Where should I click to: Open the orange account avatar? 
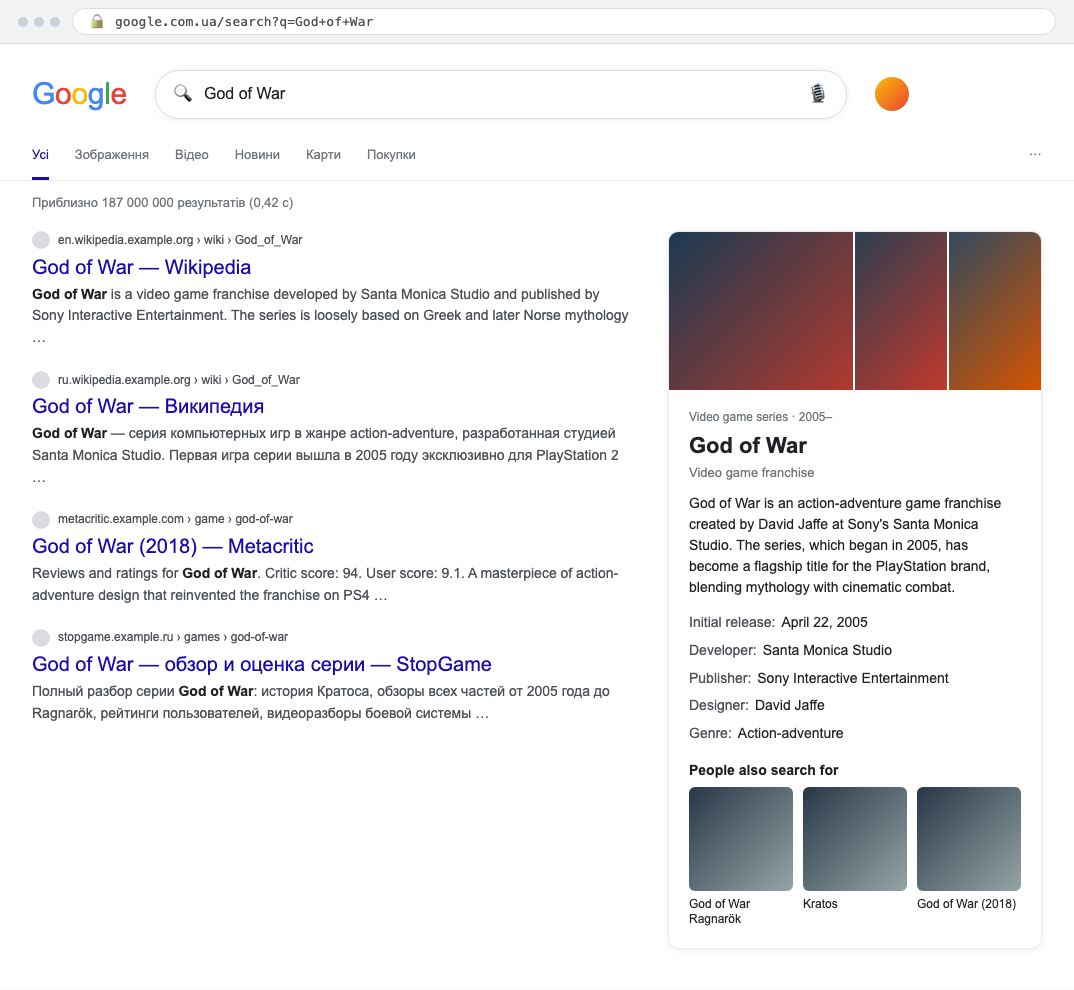coord(892,94)
